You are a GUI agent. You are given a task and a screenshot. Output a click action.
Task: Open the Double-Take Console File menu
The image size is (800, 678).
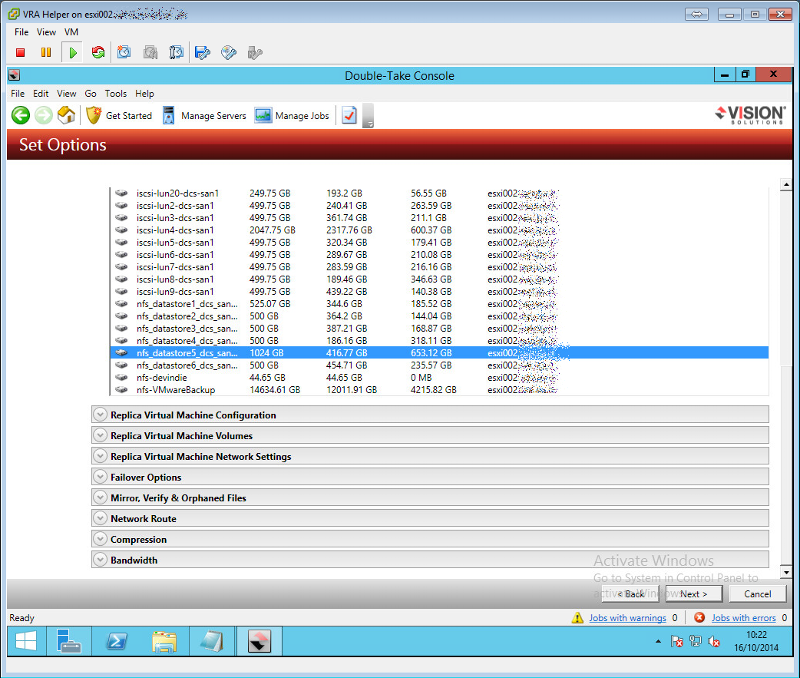click(17, 93)
